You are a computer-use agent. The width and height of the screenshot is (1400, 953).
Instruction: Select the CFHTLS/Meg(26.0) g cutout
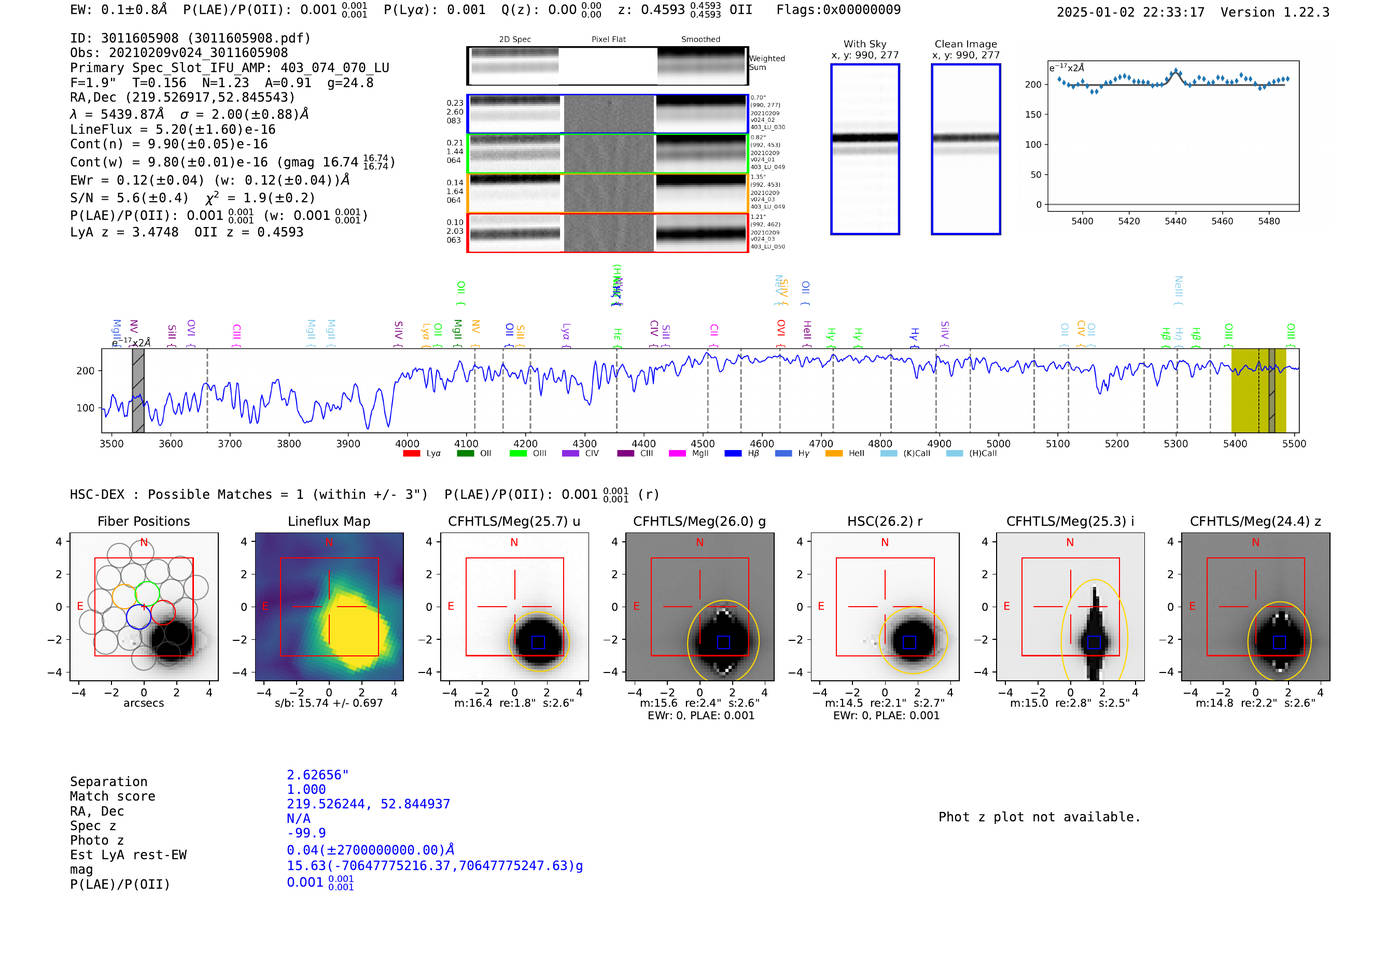700,607
